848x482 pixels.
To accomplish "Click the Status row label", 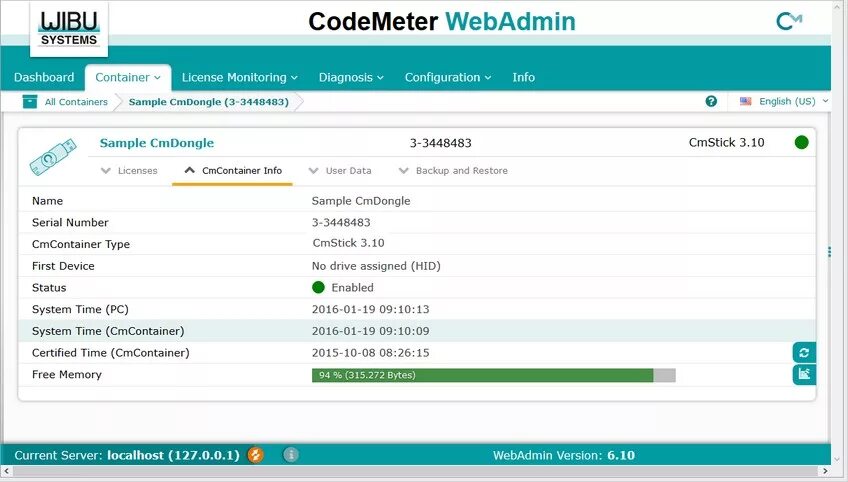I will coord(49,287).
